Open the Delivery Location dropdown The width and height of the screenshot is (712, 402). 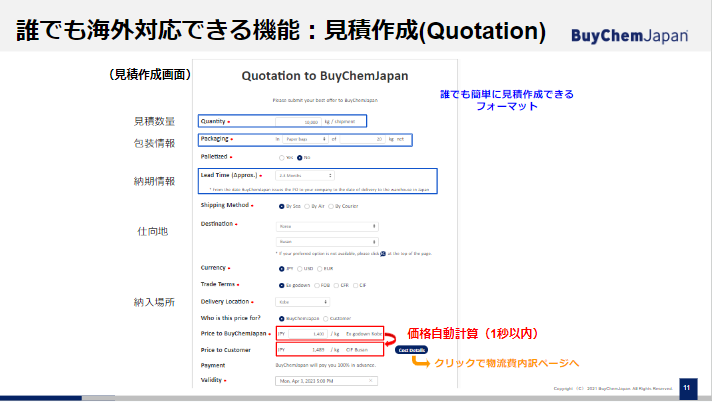pos(302,302)
